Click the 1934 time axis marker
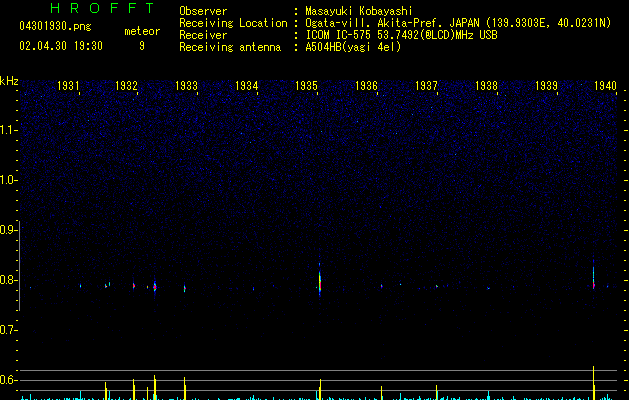This screenshot has width=629, height=400. 246,85
